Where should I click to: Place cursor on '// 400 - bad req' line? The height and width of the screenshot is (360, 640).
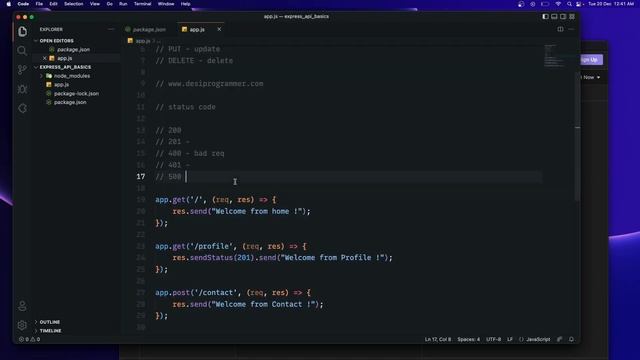pos(190,153)
